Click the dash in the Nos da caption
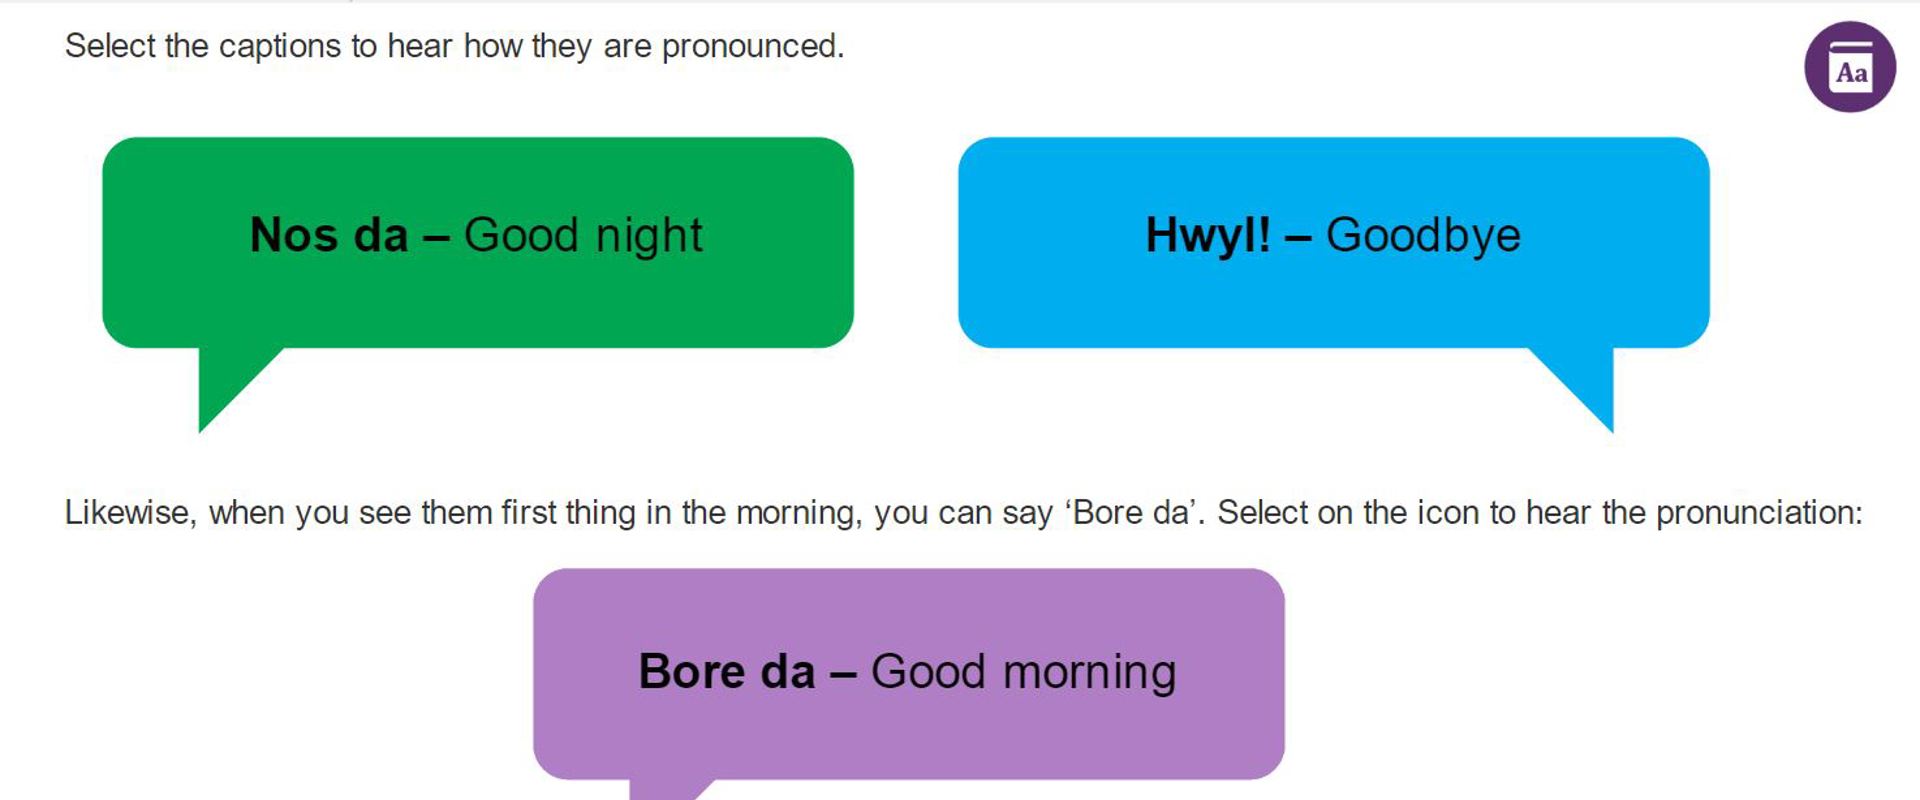 (x=436, y=237)
